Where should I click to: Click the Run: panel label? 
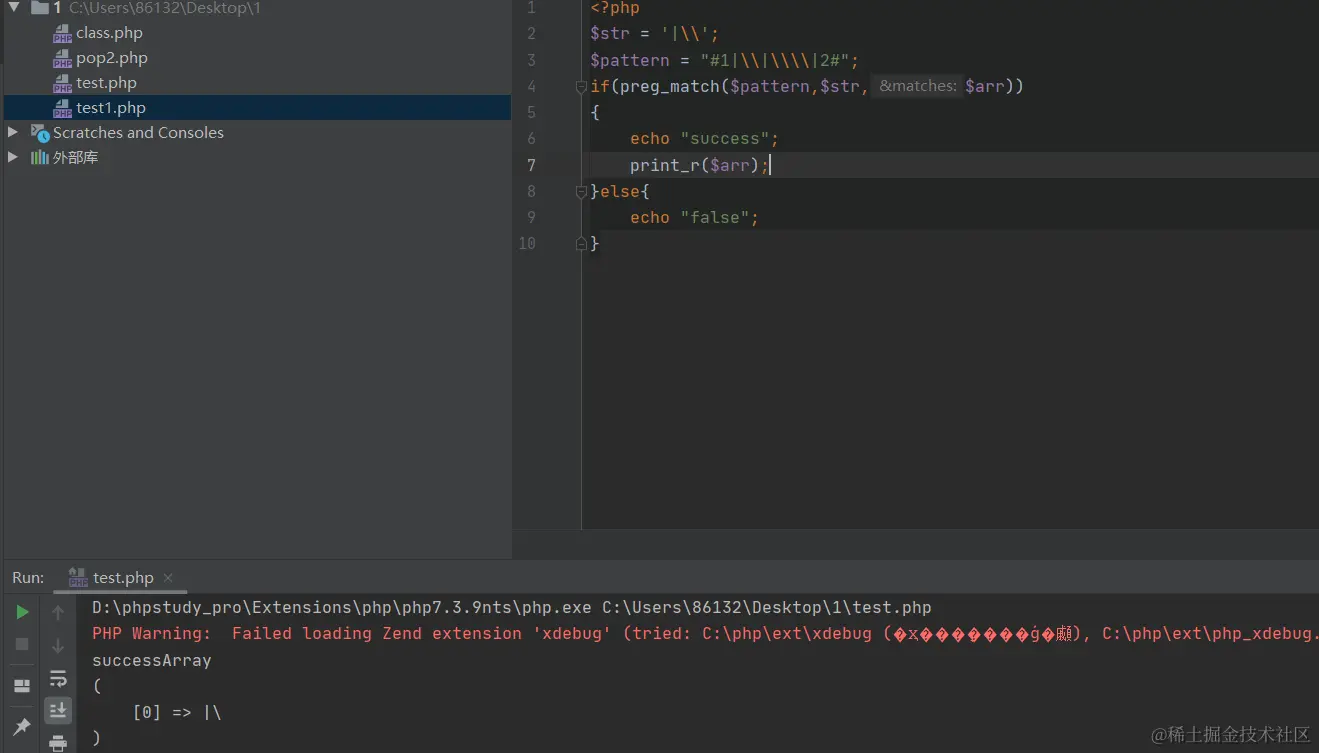28,578
